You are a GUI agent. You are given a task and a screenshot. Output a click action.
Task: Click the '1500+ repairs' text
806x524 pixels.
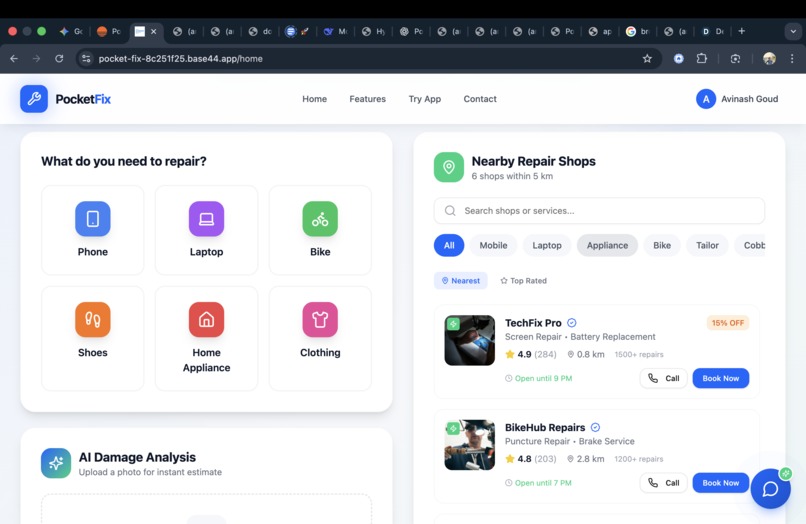click(x=639, y=354)
